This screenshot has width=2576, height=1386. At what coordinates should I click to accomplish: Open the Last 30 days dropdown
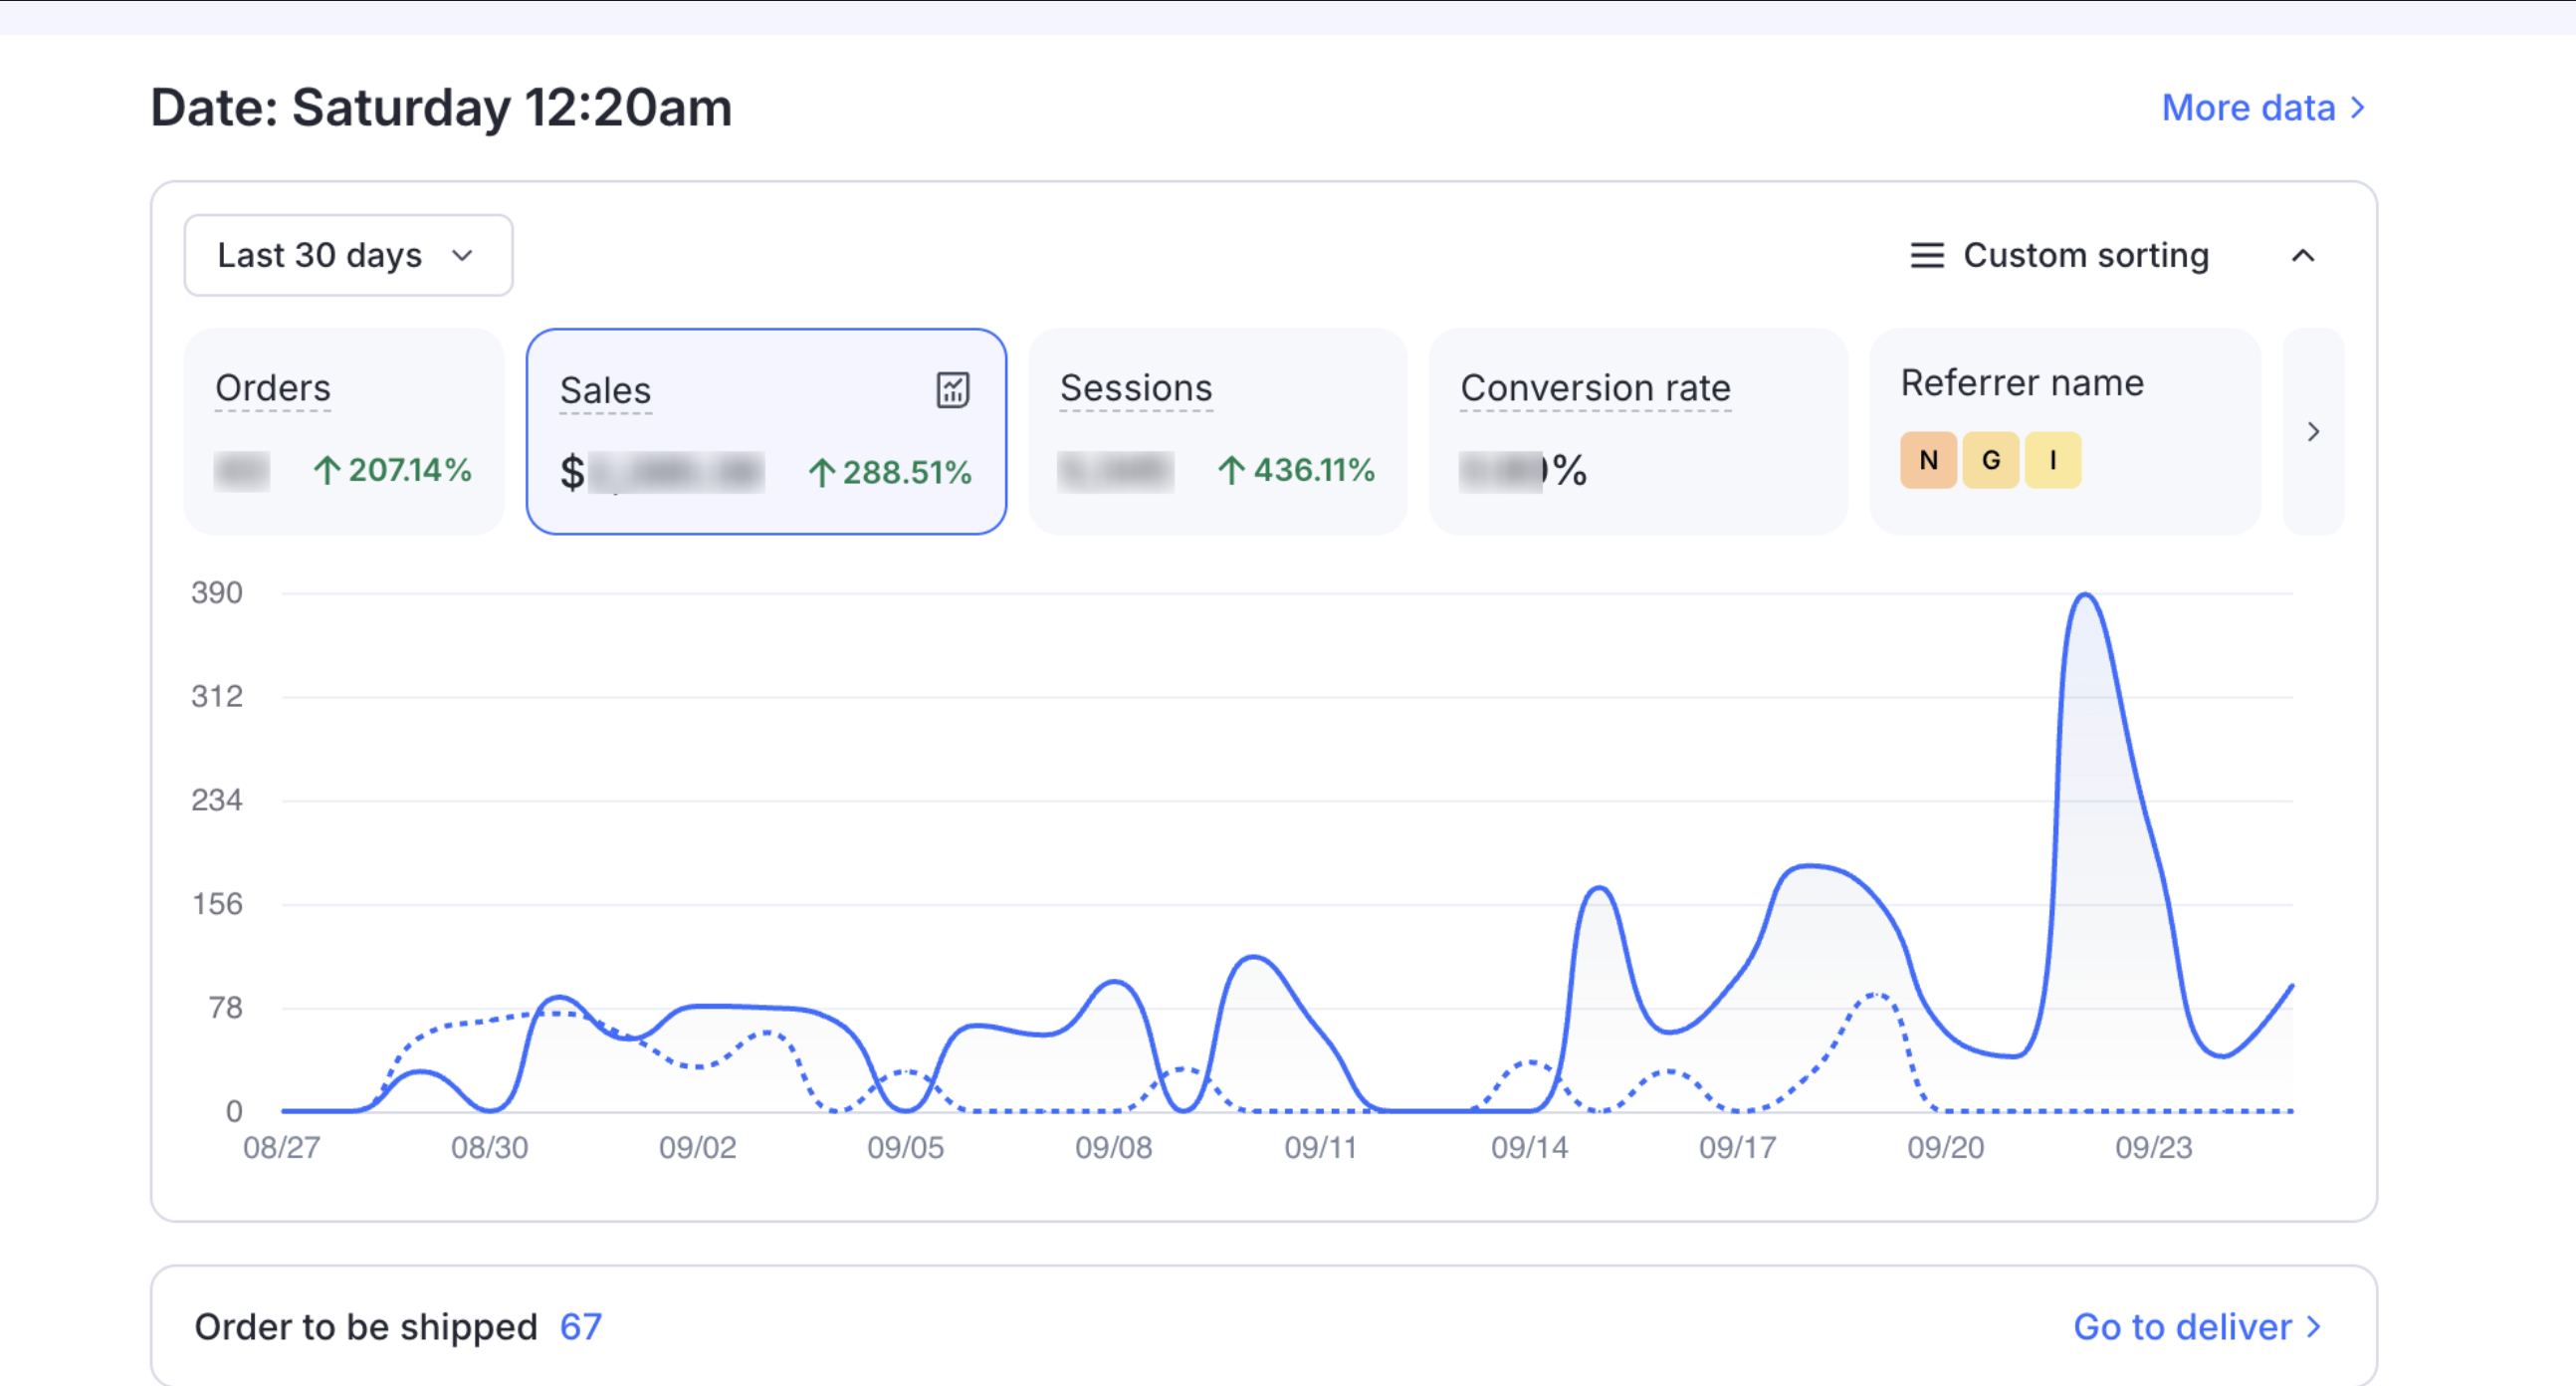pyautogui.click(x=348, y=255)
